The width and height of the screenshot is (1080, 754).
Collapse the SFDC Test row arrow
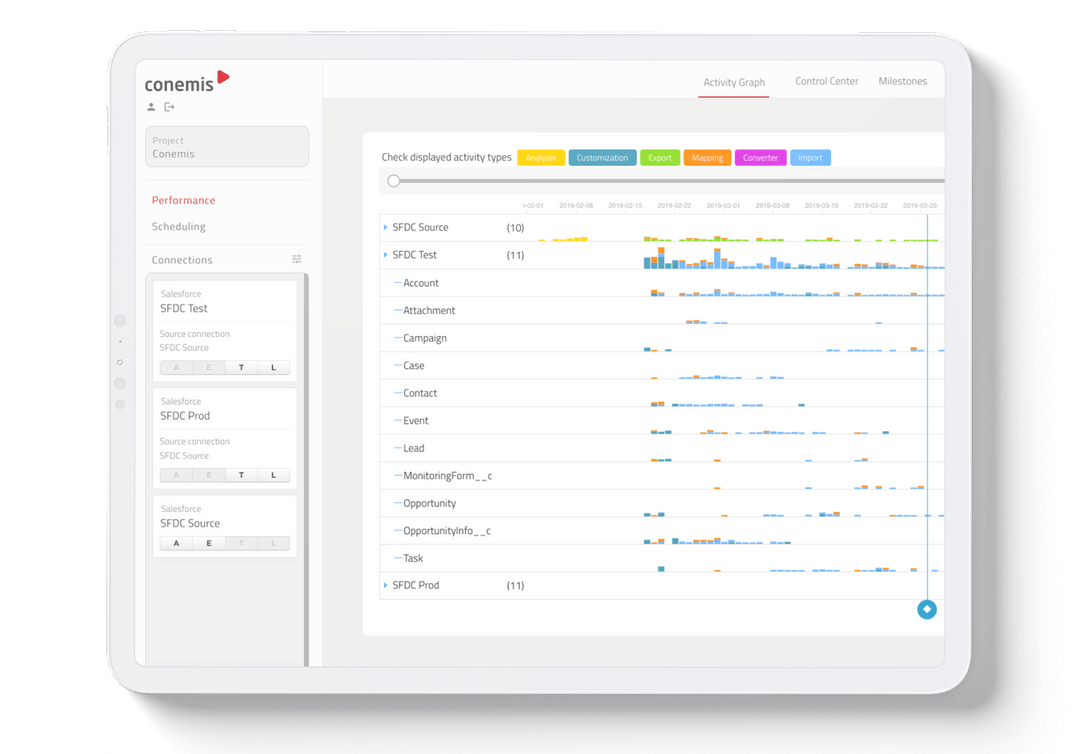385,255
